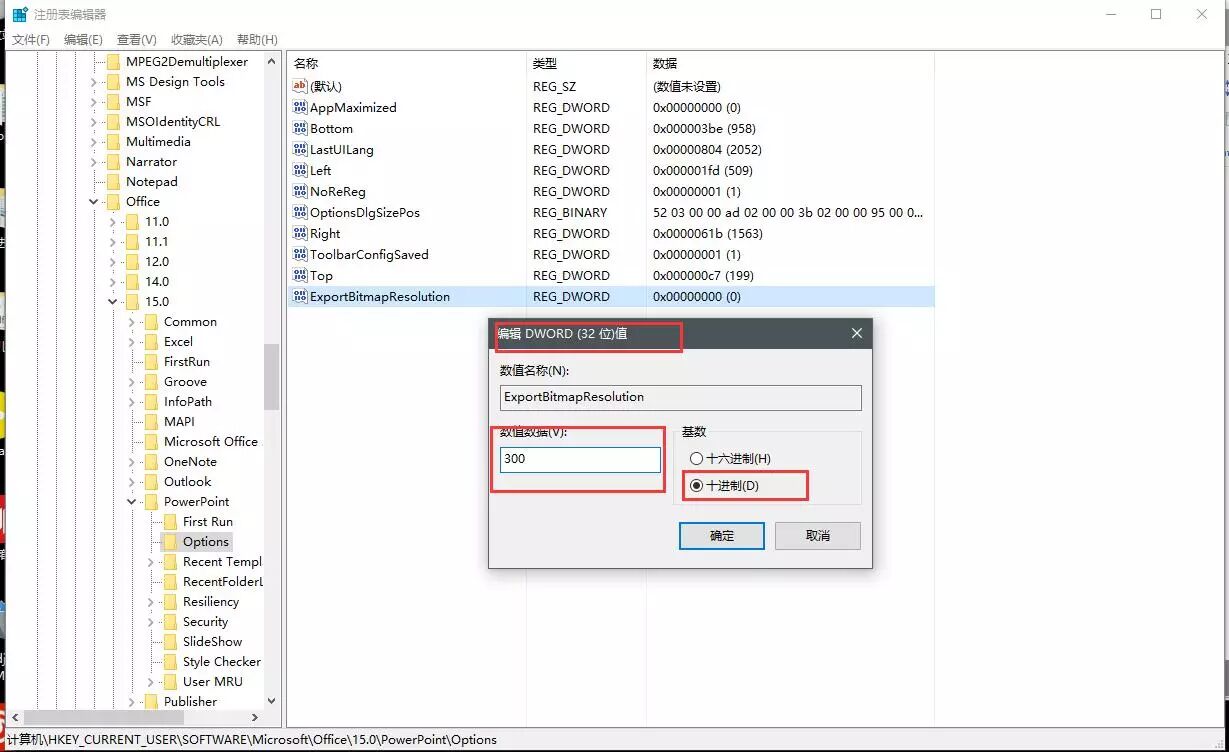Click the SlideShow folder icon in tree
1229x752 pixels.
tap(170, 641)
